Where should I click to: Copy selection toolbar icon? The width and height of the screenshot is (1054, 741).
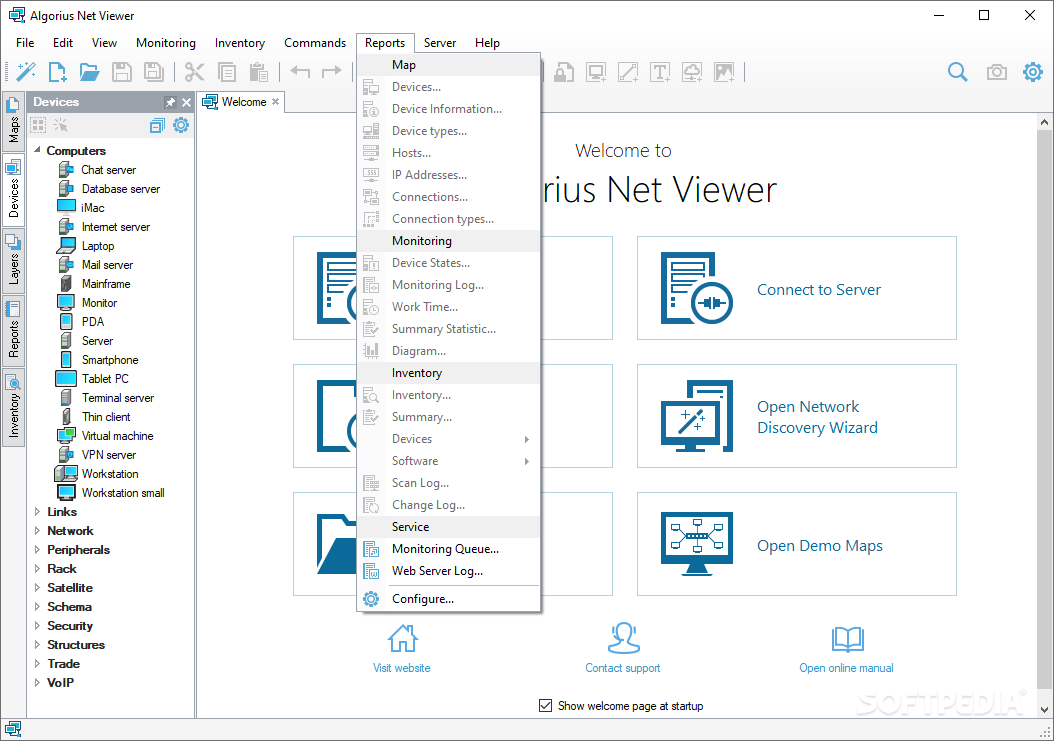click(227, 72)
